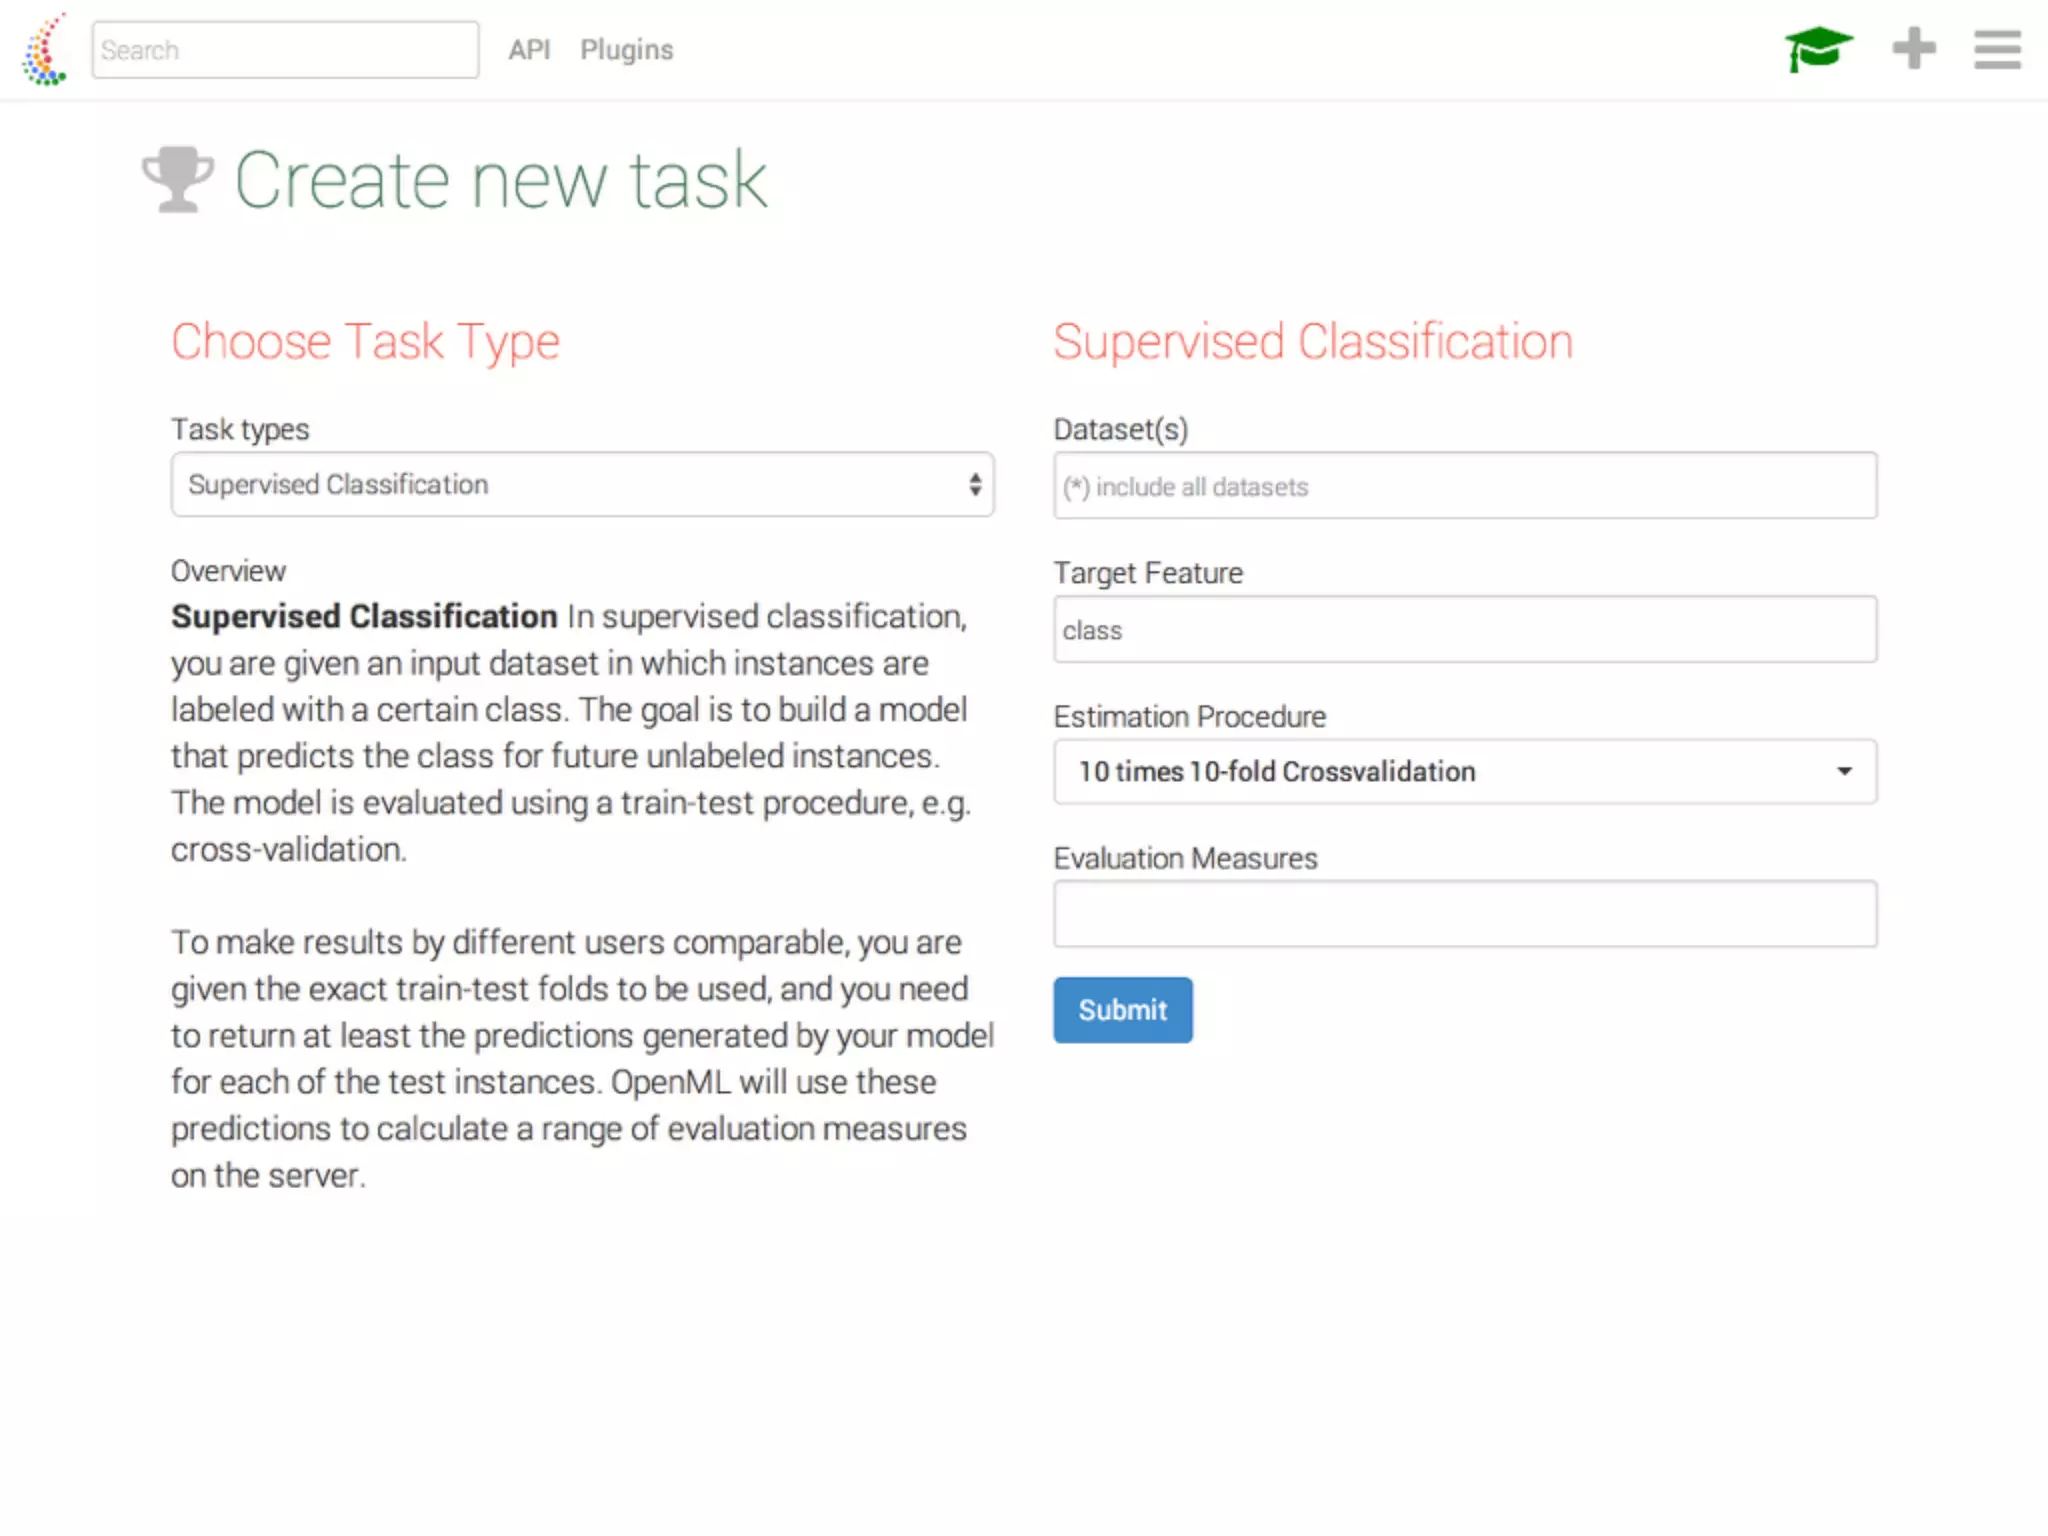Image resolution: width=2048 pixels, height=1536 pixels.
Task: Open the API link in the navbar
Action: [x=529, y=50]
